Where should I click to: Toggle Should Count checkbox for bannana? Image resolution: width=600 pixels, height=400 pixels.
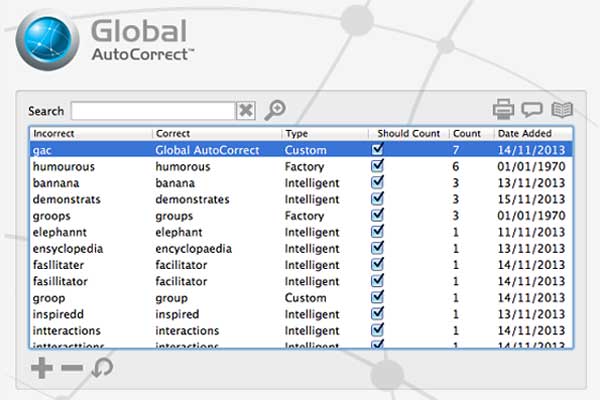[x=377, y=182]
